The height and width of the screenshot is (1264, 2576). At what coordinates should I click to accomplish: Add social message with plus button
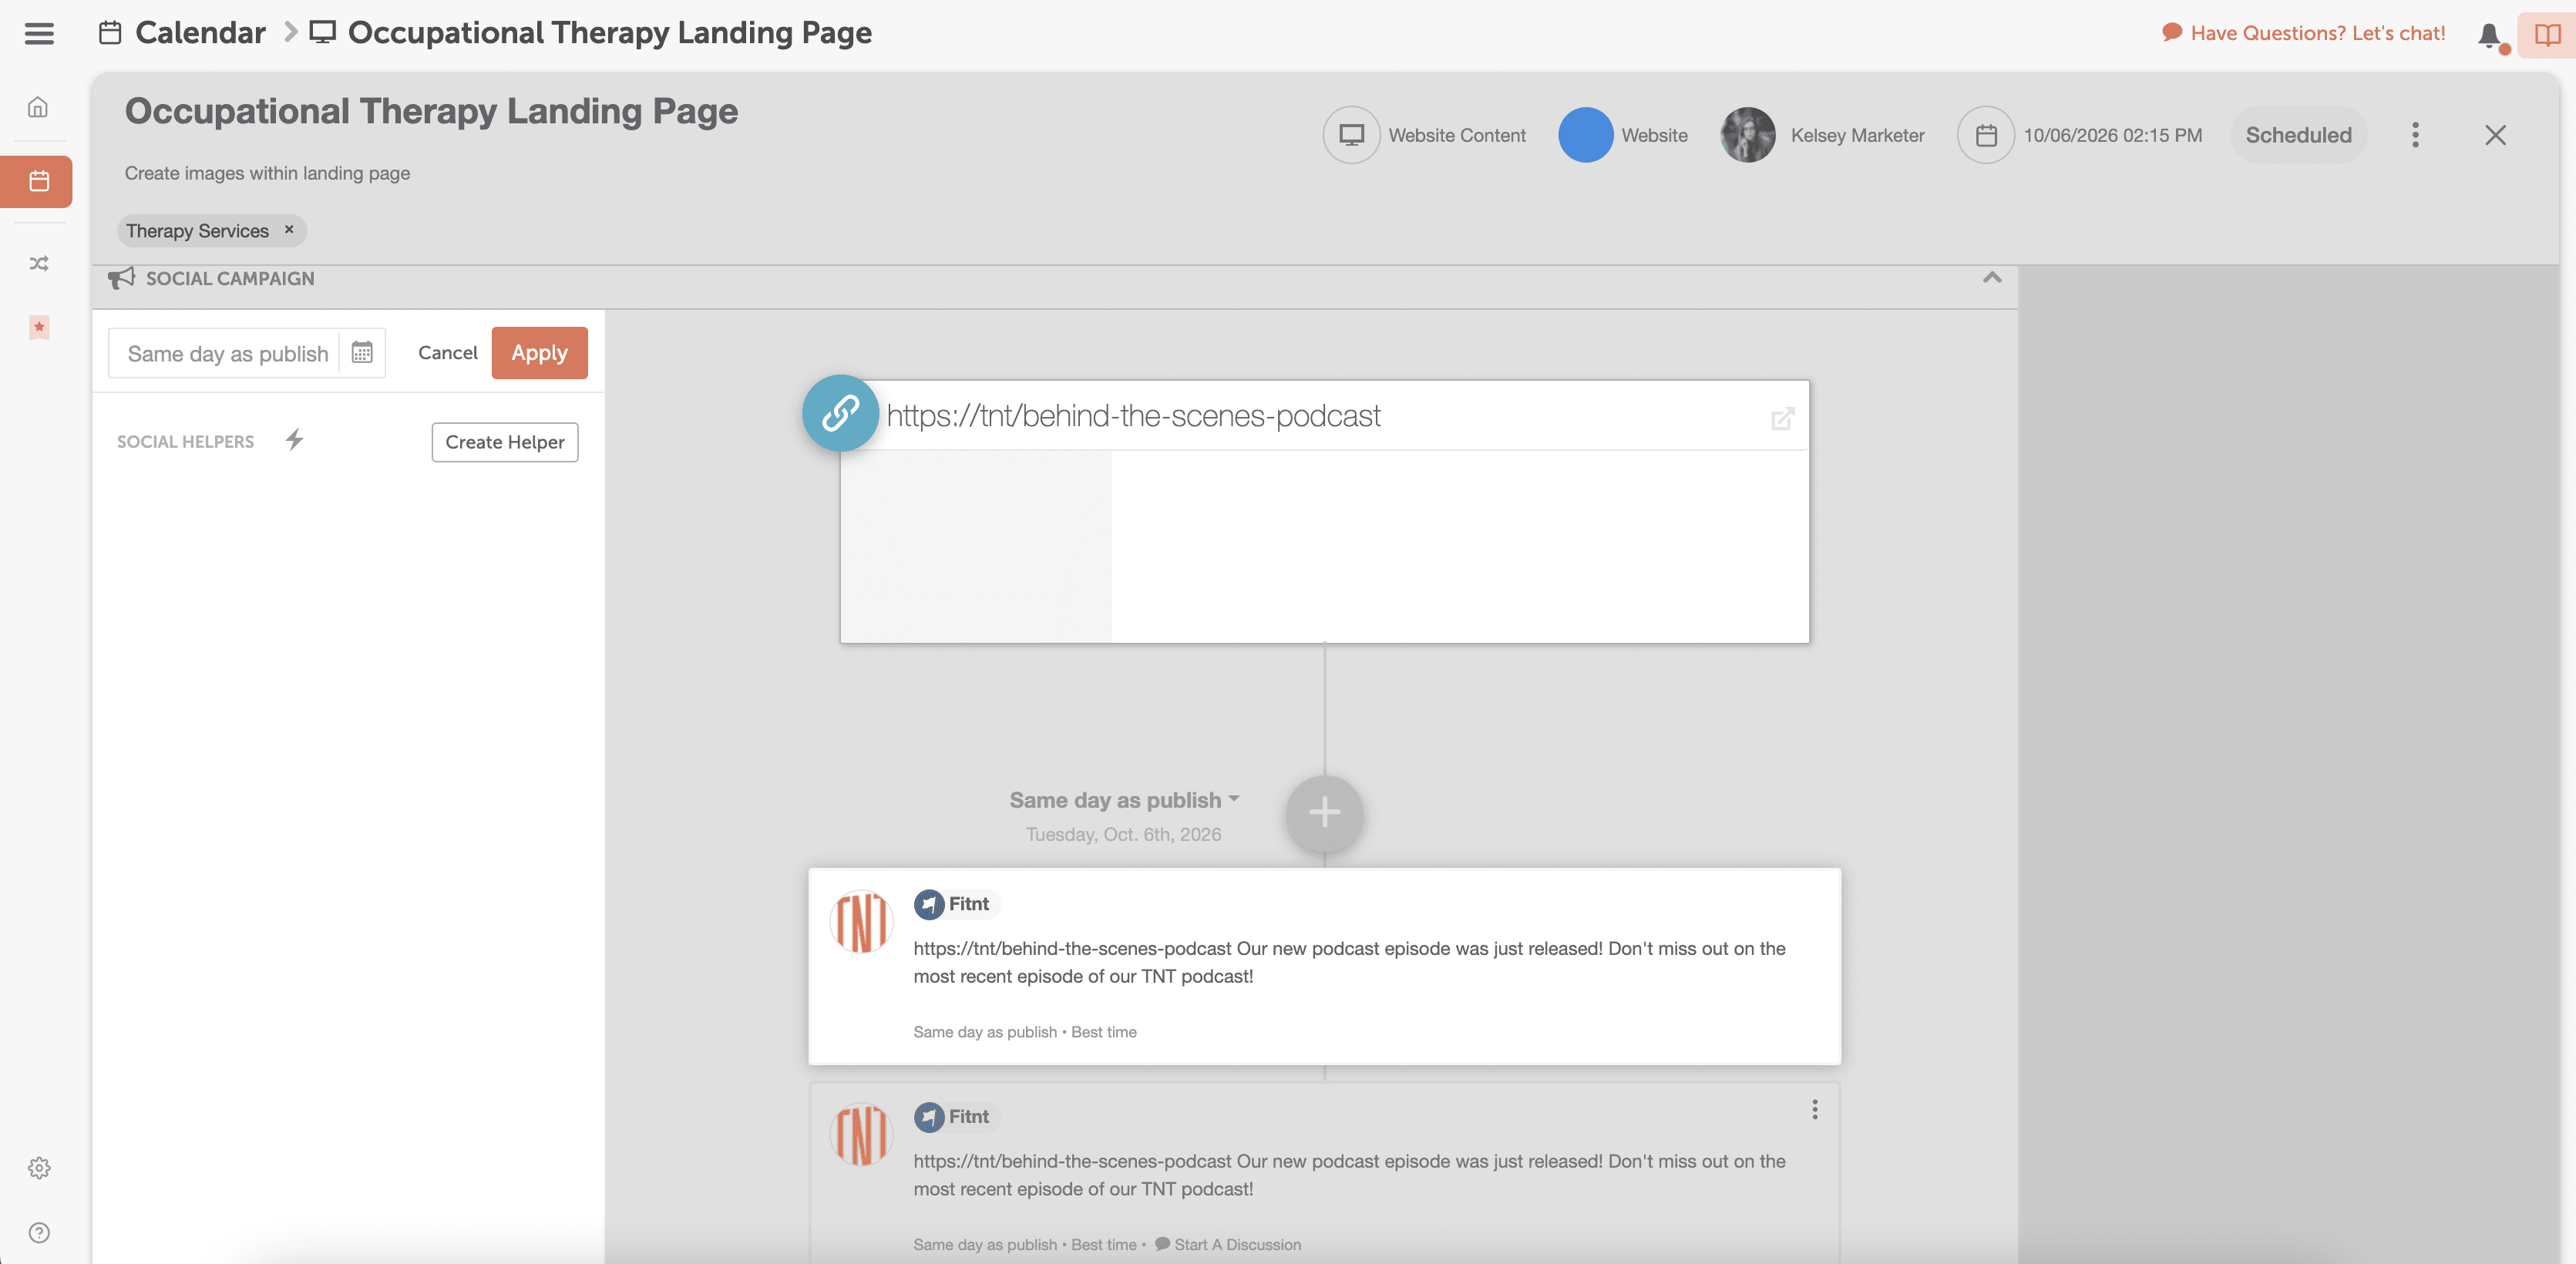1324,813
